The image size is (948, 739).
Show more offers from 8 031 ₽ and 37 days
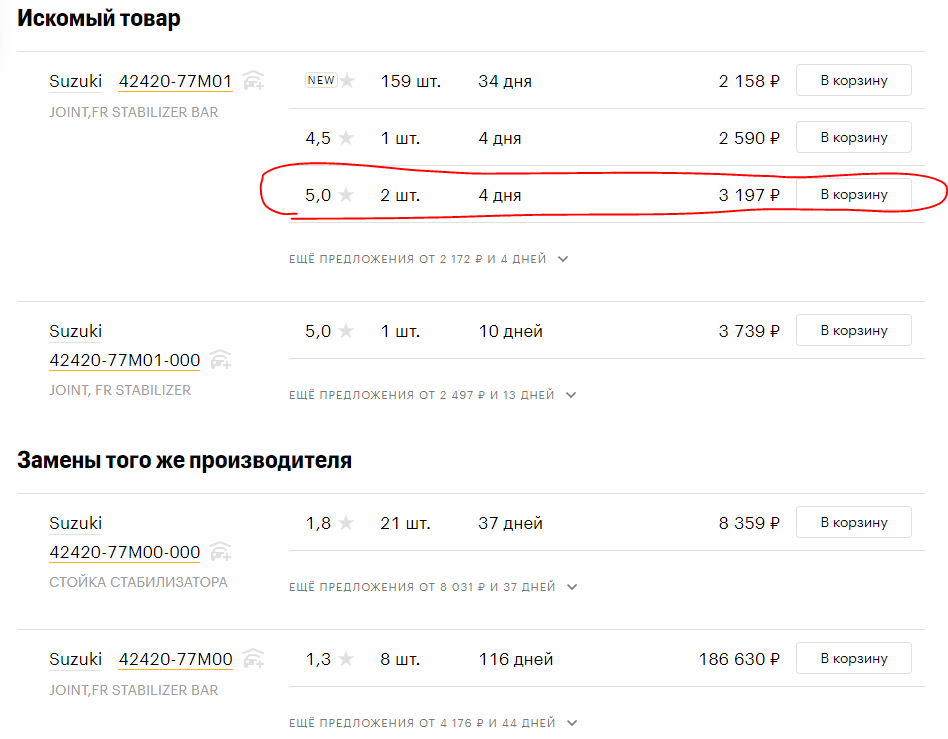(434, 587)
